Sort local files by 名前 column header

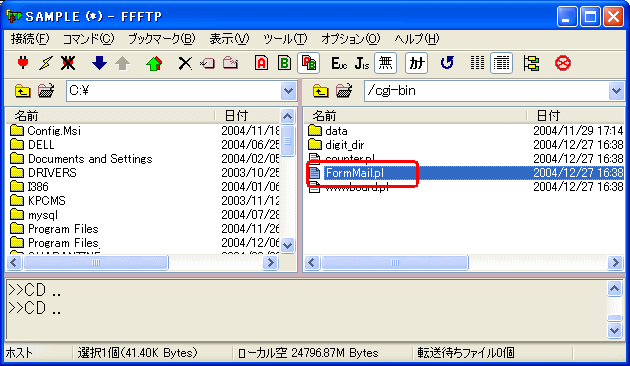[x=111, y=116]
